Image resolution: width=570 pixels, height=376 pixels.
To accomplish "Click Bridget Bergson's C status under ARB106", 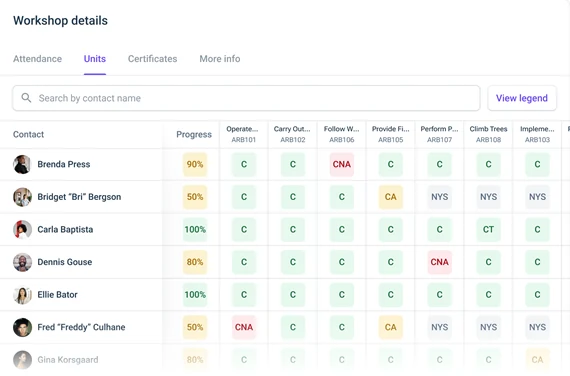I will [342, 197].
